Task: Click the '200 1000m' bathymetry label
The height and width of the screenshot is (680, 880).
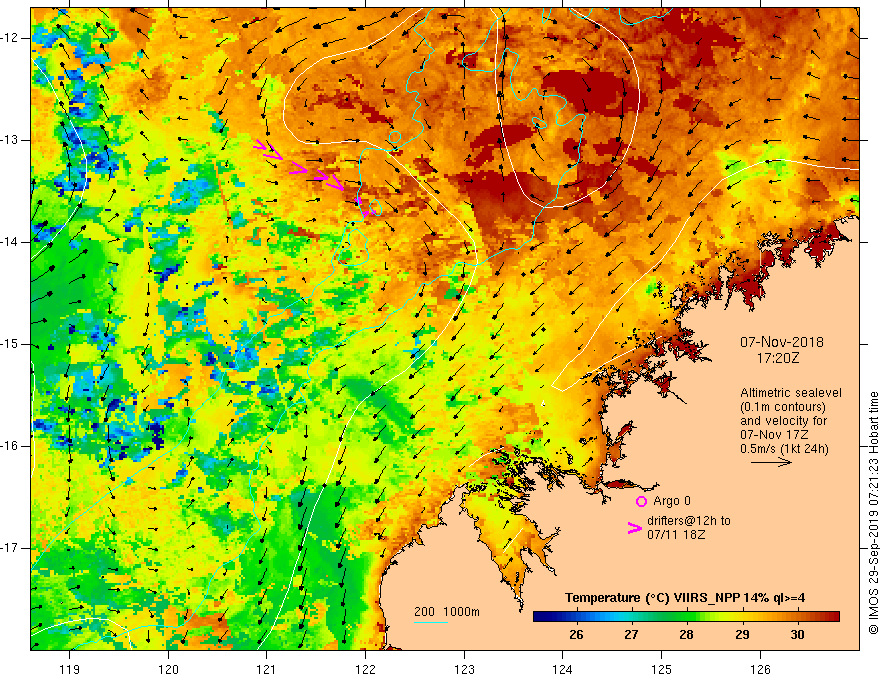Action: [x=447, y=612]
